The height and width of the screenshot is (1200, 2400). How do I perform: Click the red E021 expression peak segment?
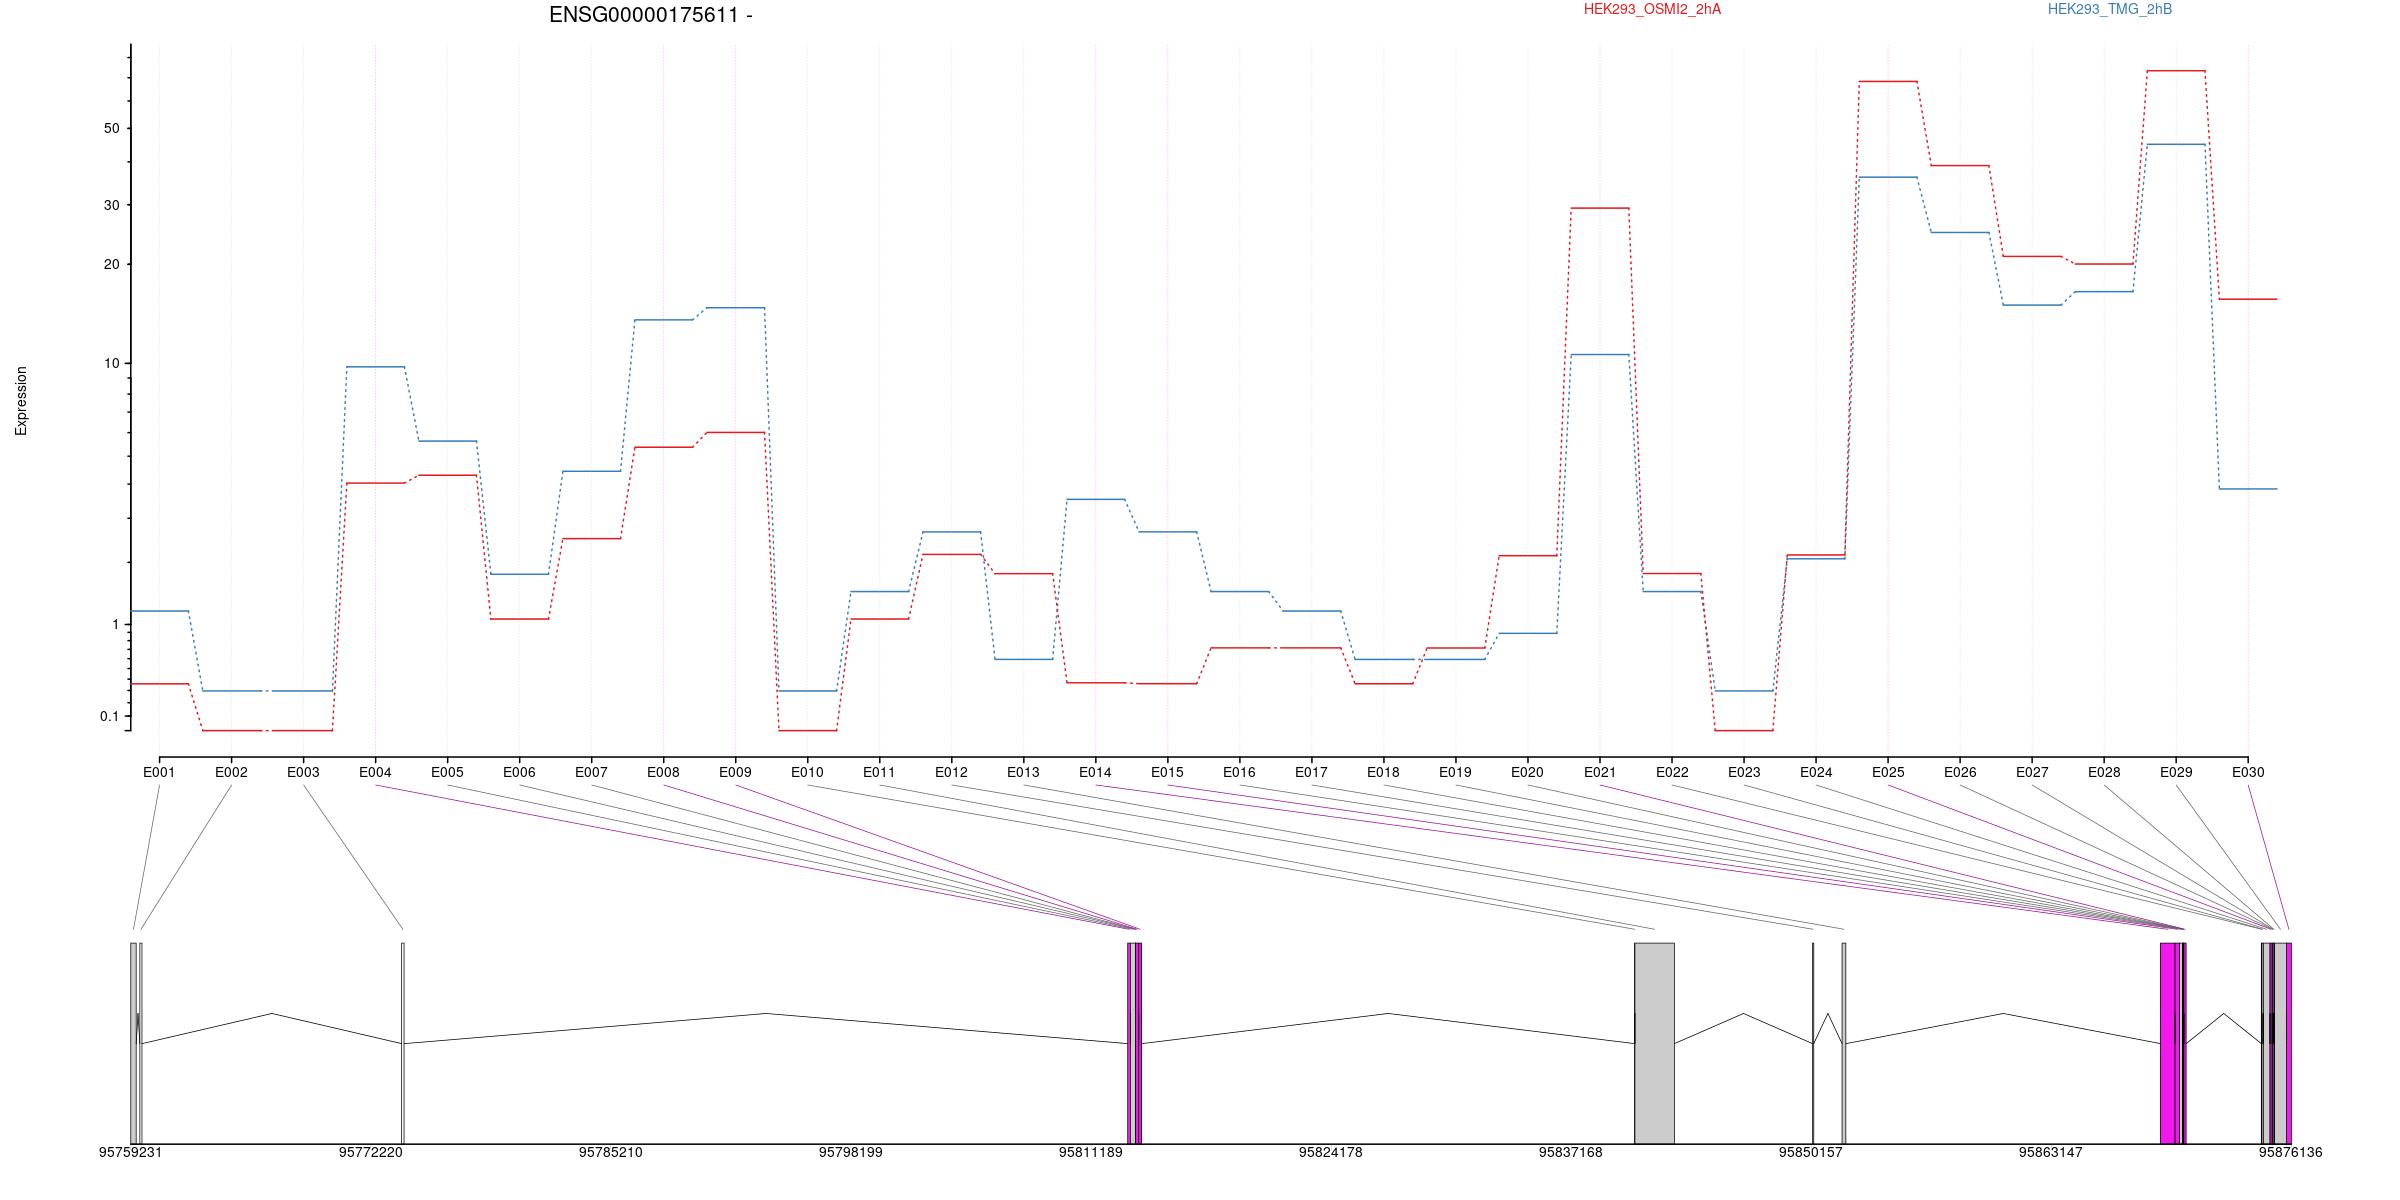pos(1600,208)
